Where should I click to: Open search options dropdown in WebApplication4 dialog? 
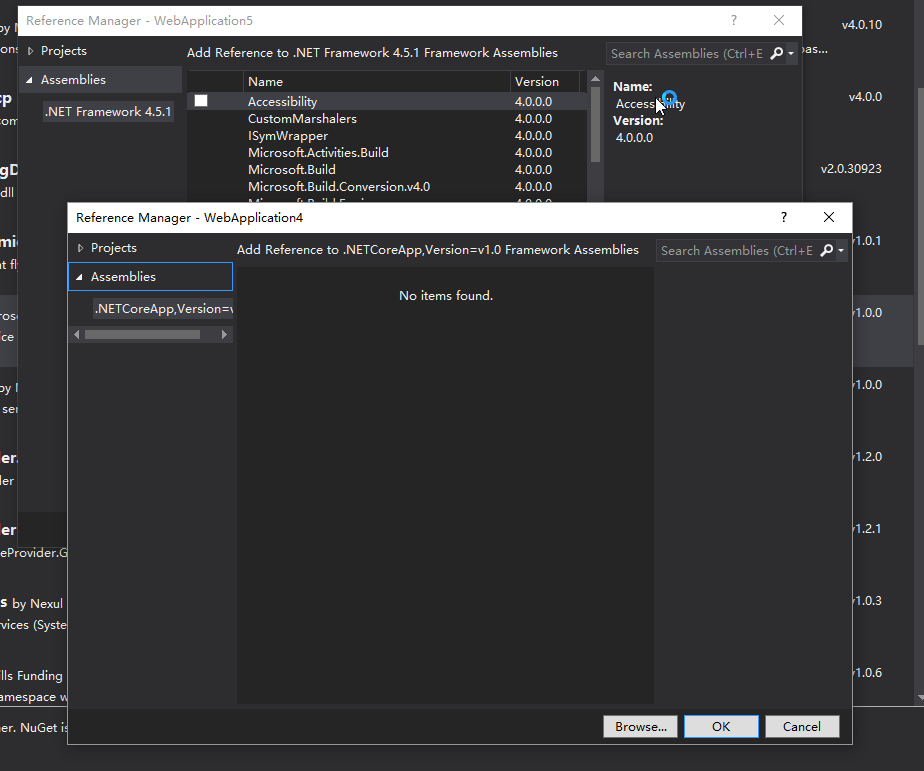click(x=841, y=251)
